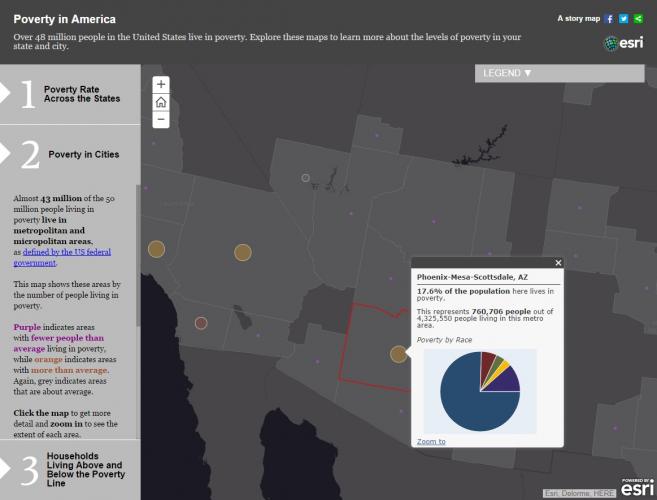Select the Phoenix orange circle marker

click(398, 353)
